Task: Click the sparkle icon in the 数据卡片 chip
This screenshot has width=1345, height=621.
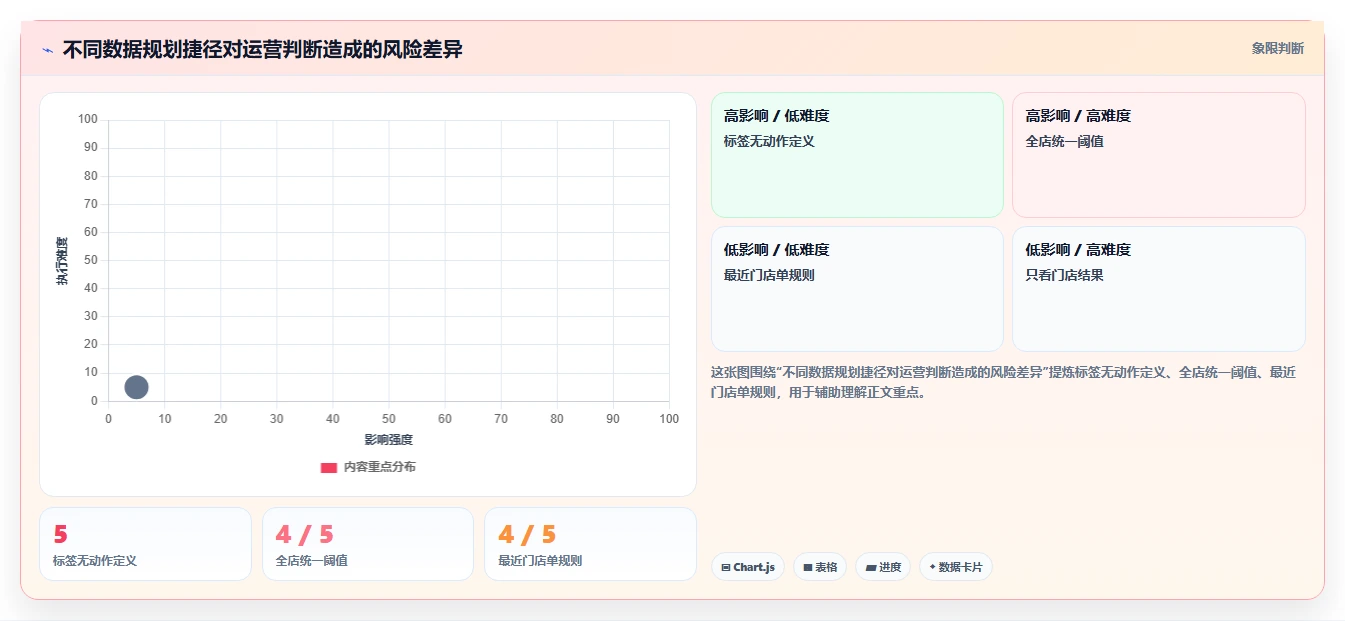Action: [x=932, y=567]
